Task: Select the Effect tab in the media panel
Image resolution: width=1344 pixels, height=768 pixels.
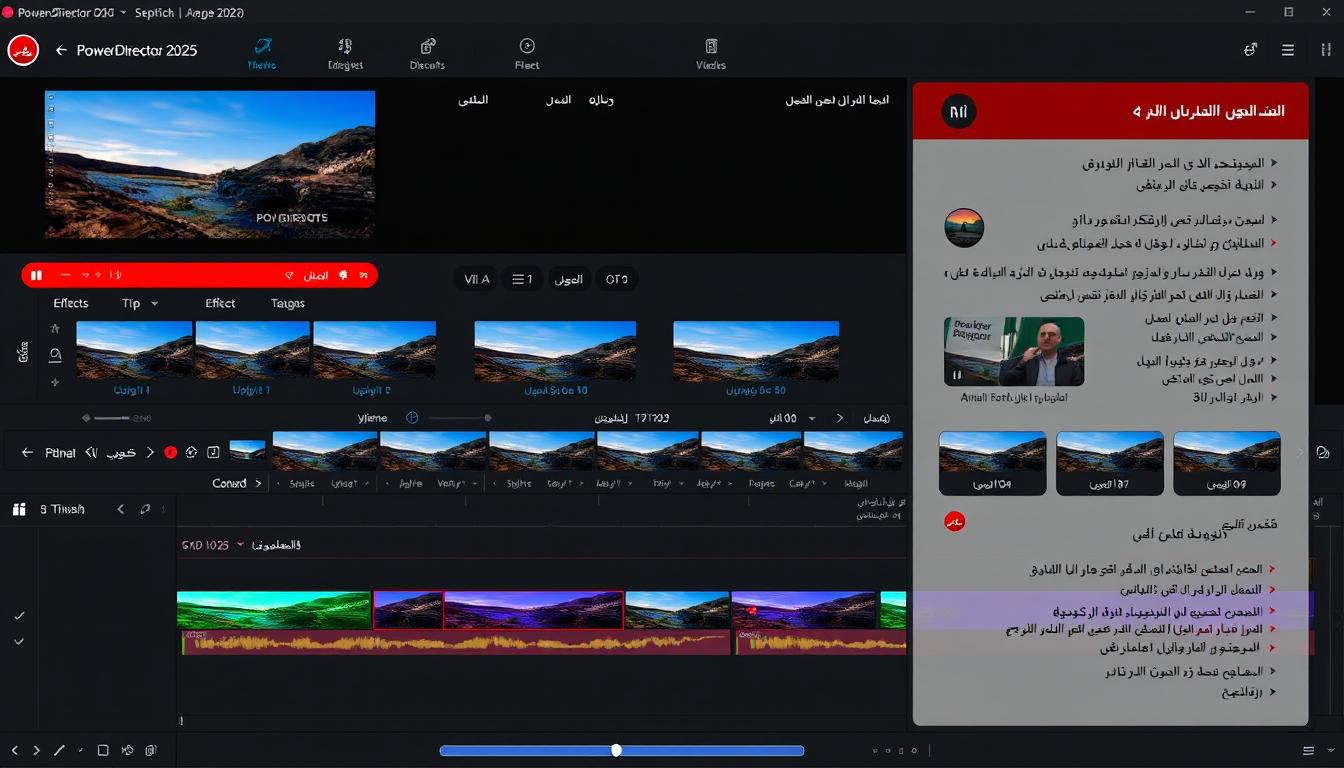Action: (x=220, y=303)
